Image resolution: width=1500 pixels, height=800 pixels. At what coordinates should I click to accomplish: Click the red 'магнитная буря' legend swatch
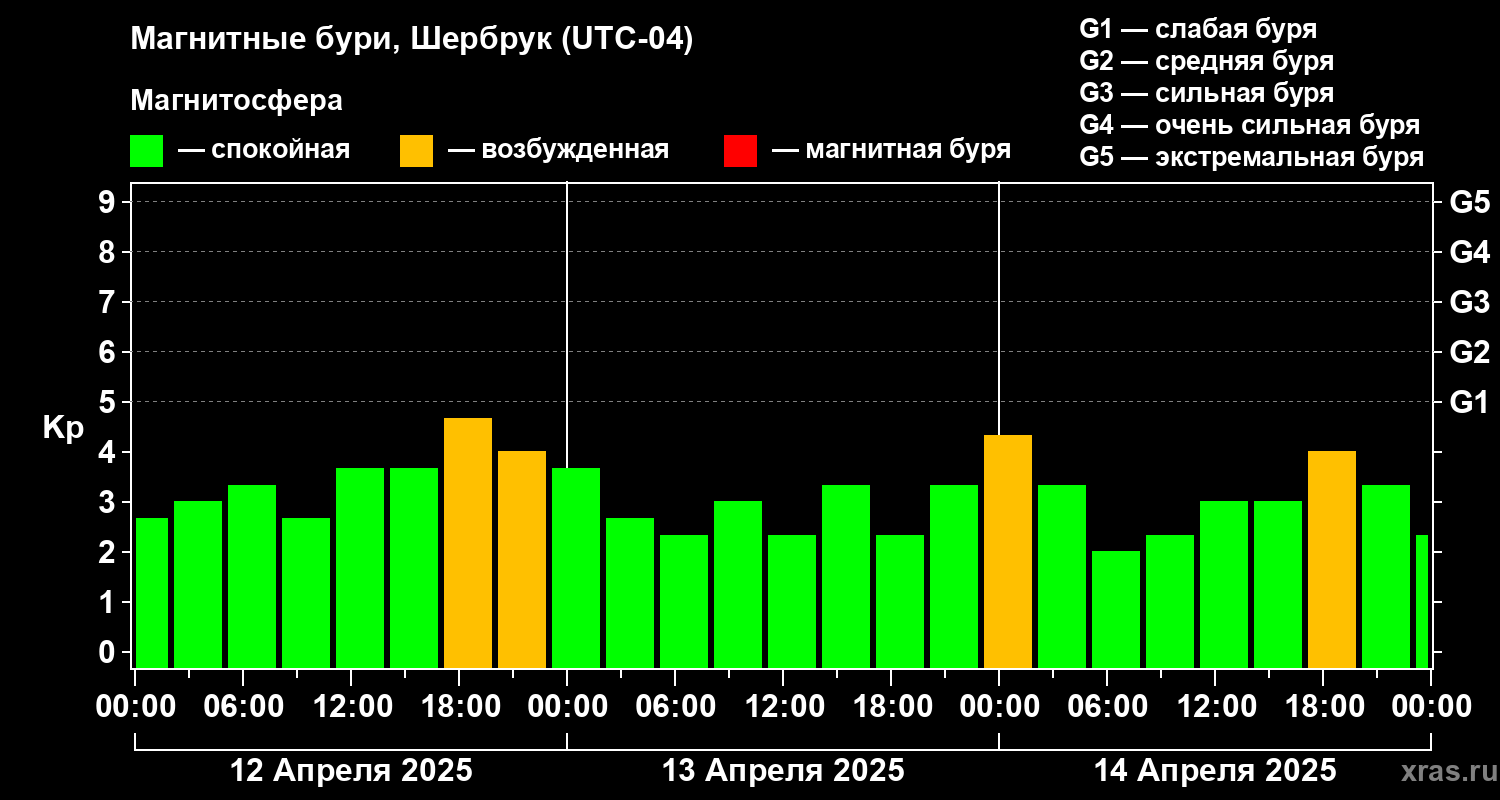click(740, 150)
